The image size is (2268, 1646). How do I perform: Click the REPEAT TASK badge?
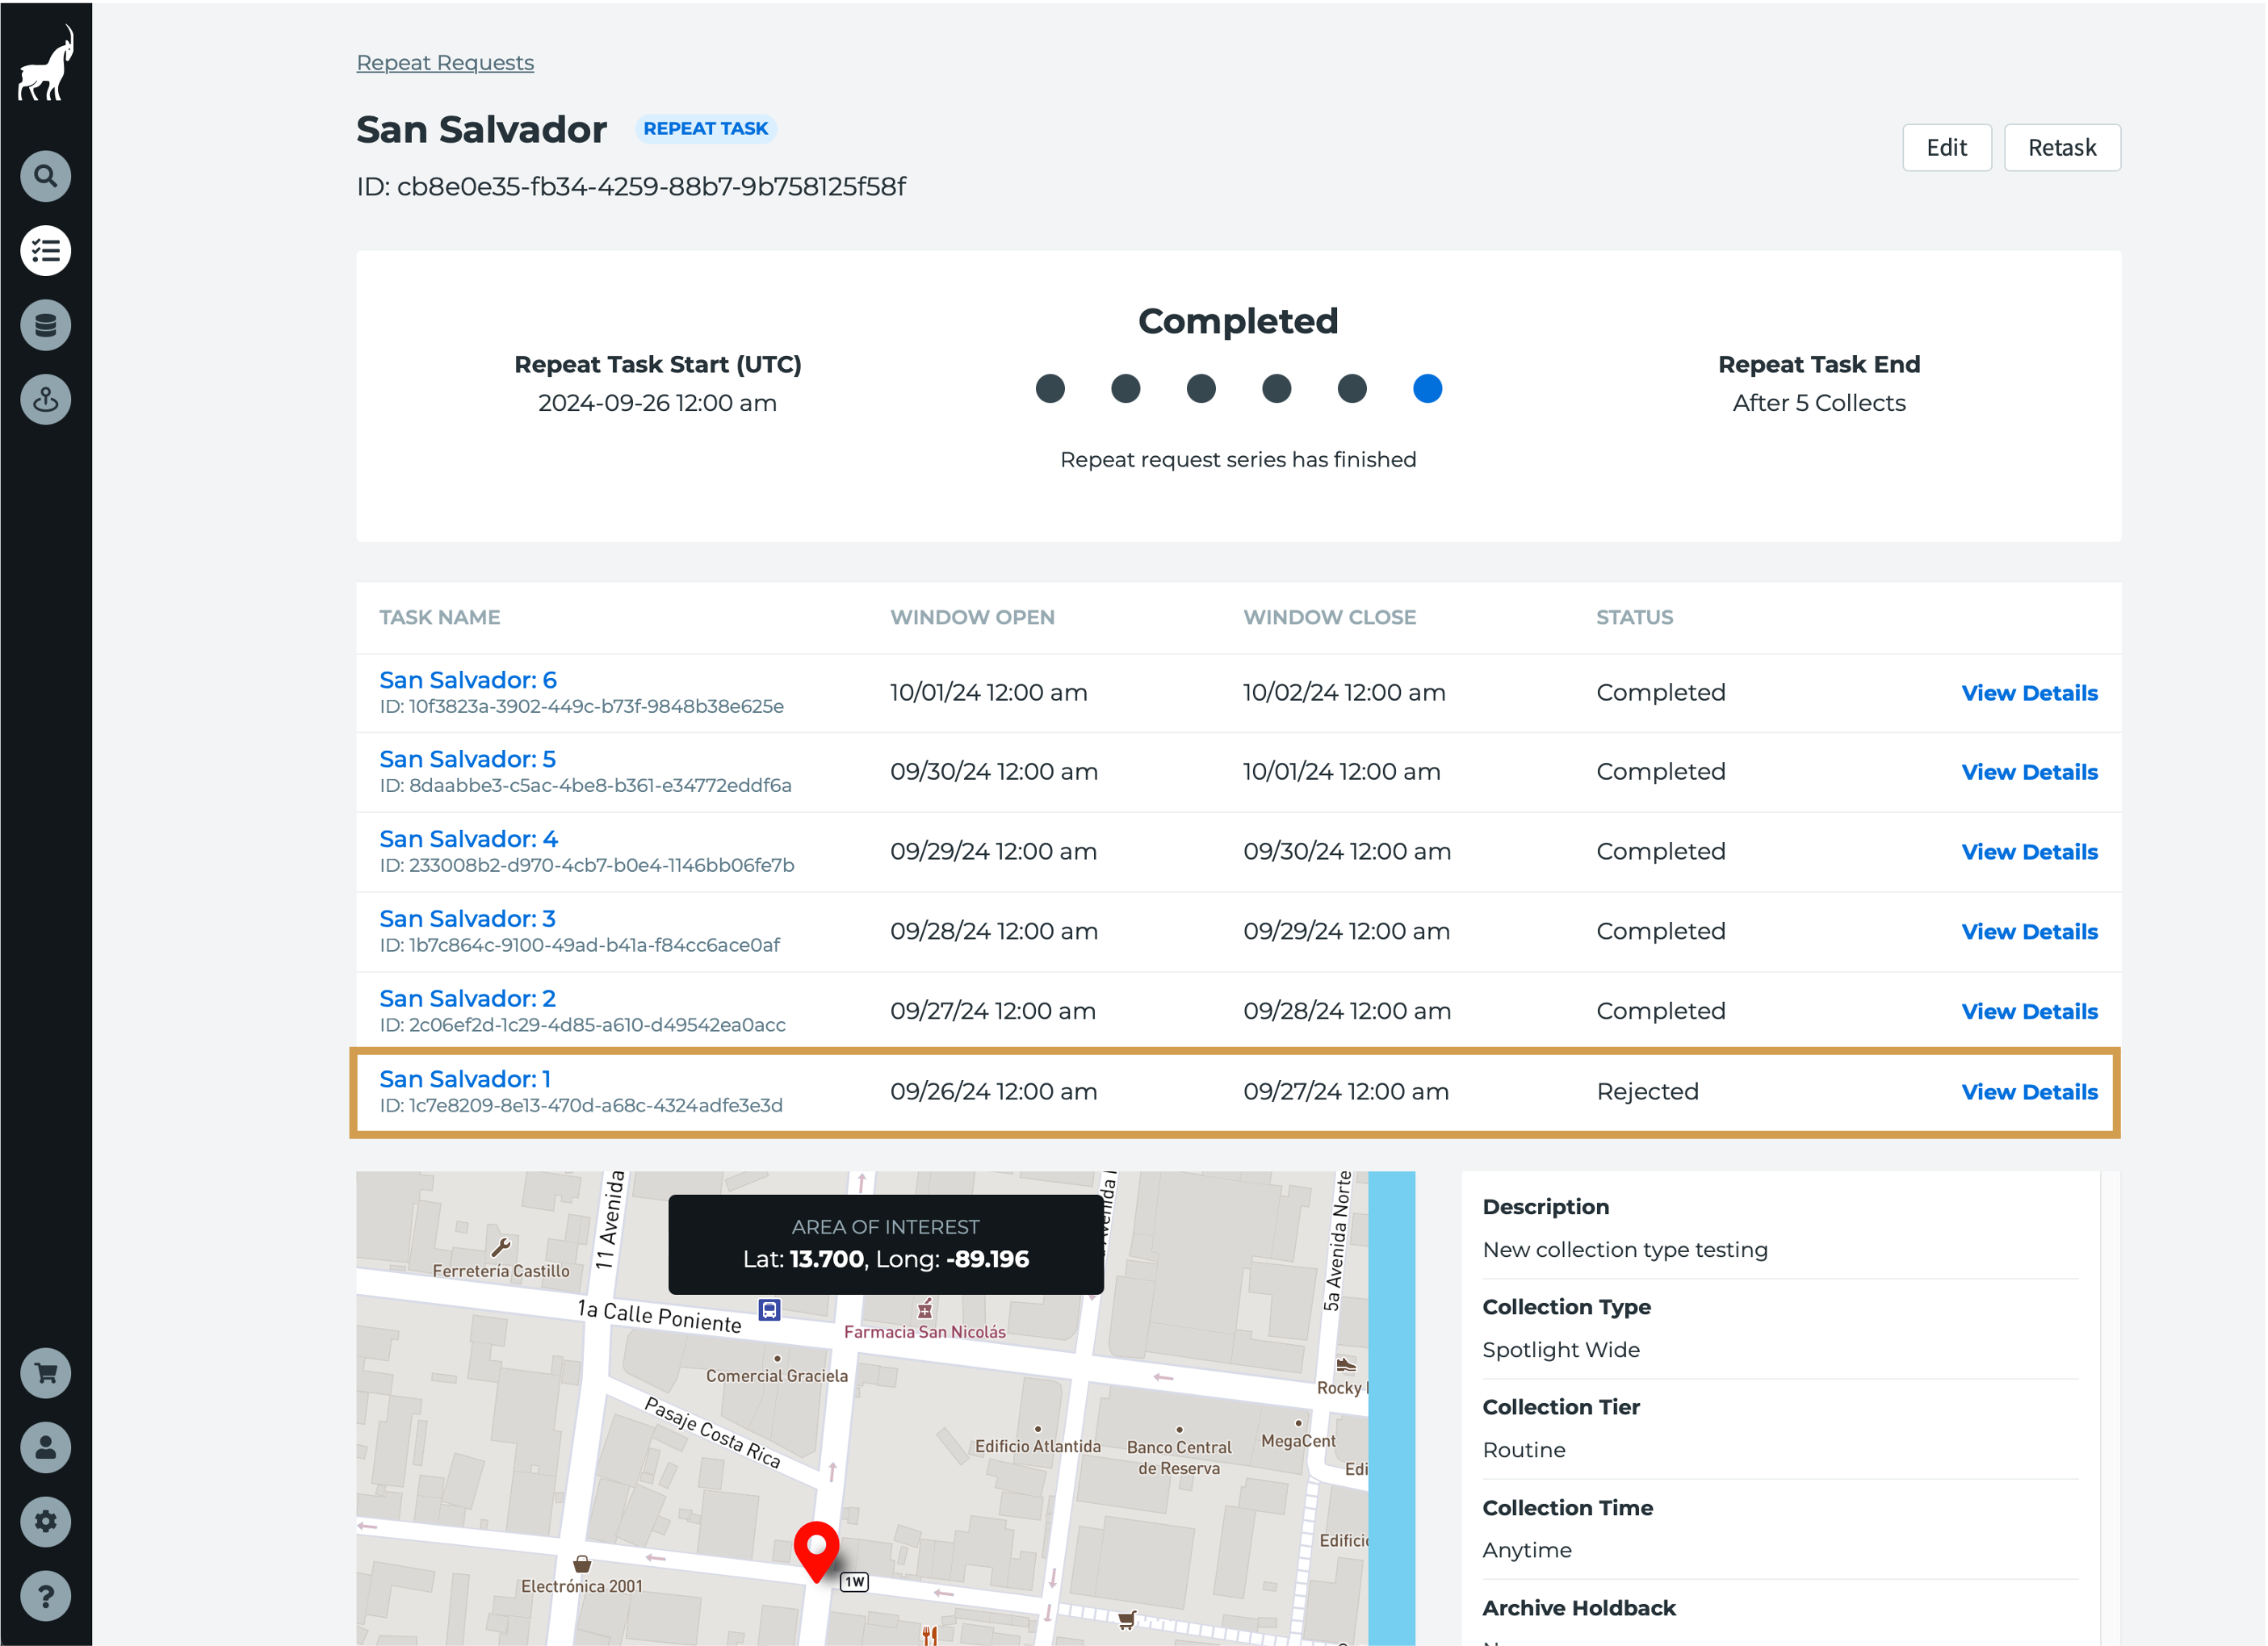[x=705, y=129]
